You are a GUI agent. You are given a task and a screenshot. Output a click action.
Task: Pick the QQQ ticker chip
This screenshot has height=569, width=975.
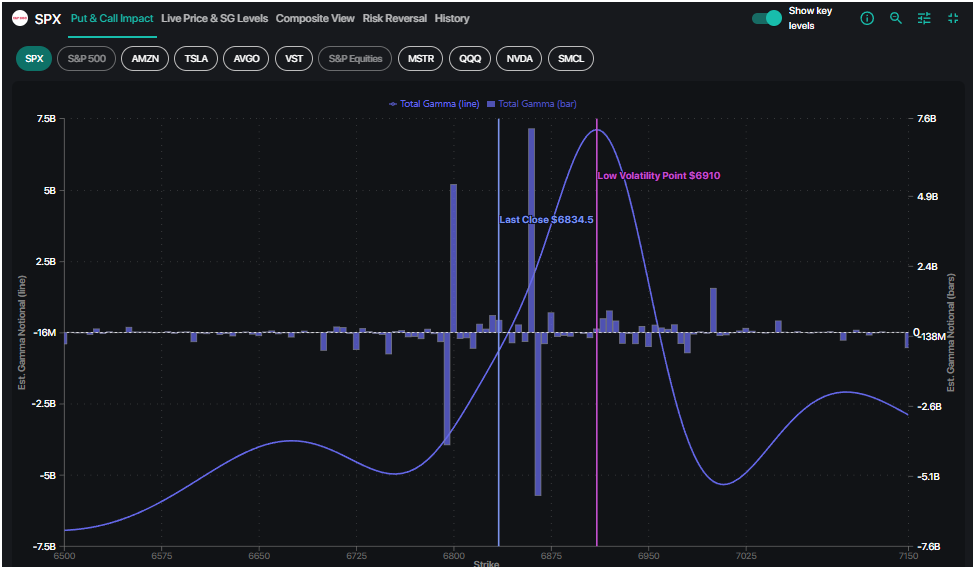(470, 59)
